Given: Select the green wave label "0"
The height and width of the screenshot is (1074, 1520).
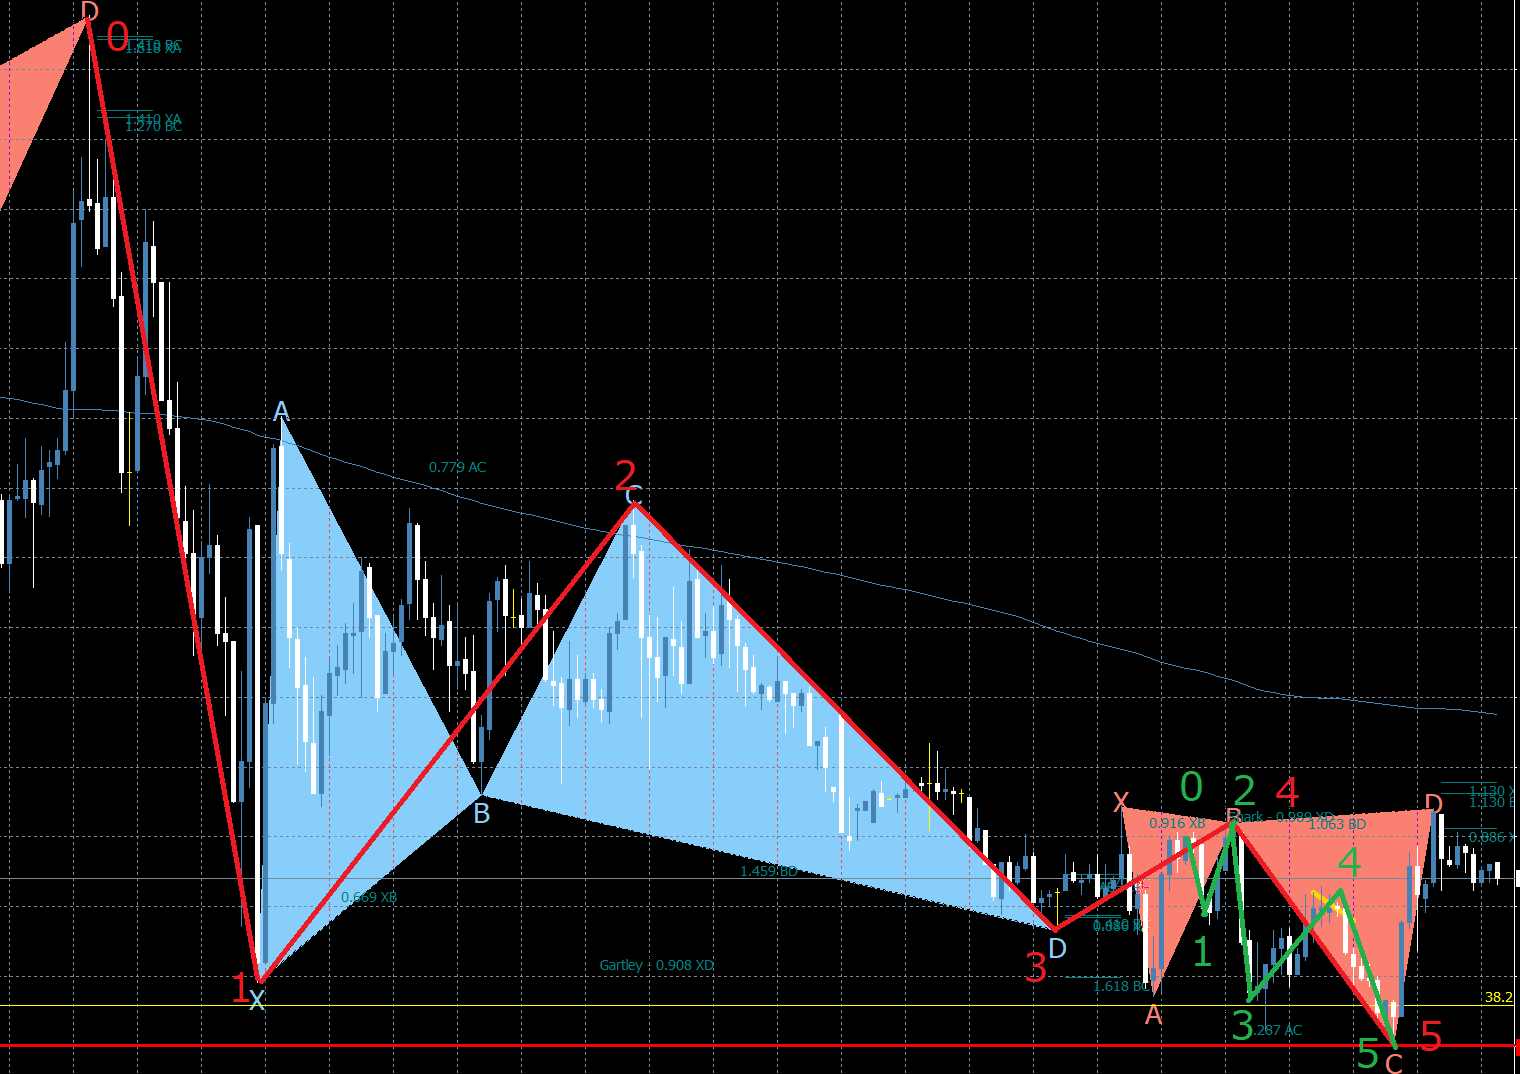Looking at the screenshot, I should (1191, 787).
